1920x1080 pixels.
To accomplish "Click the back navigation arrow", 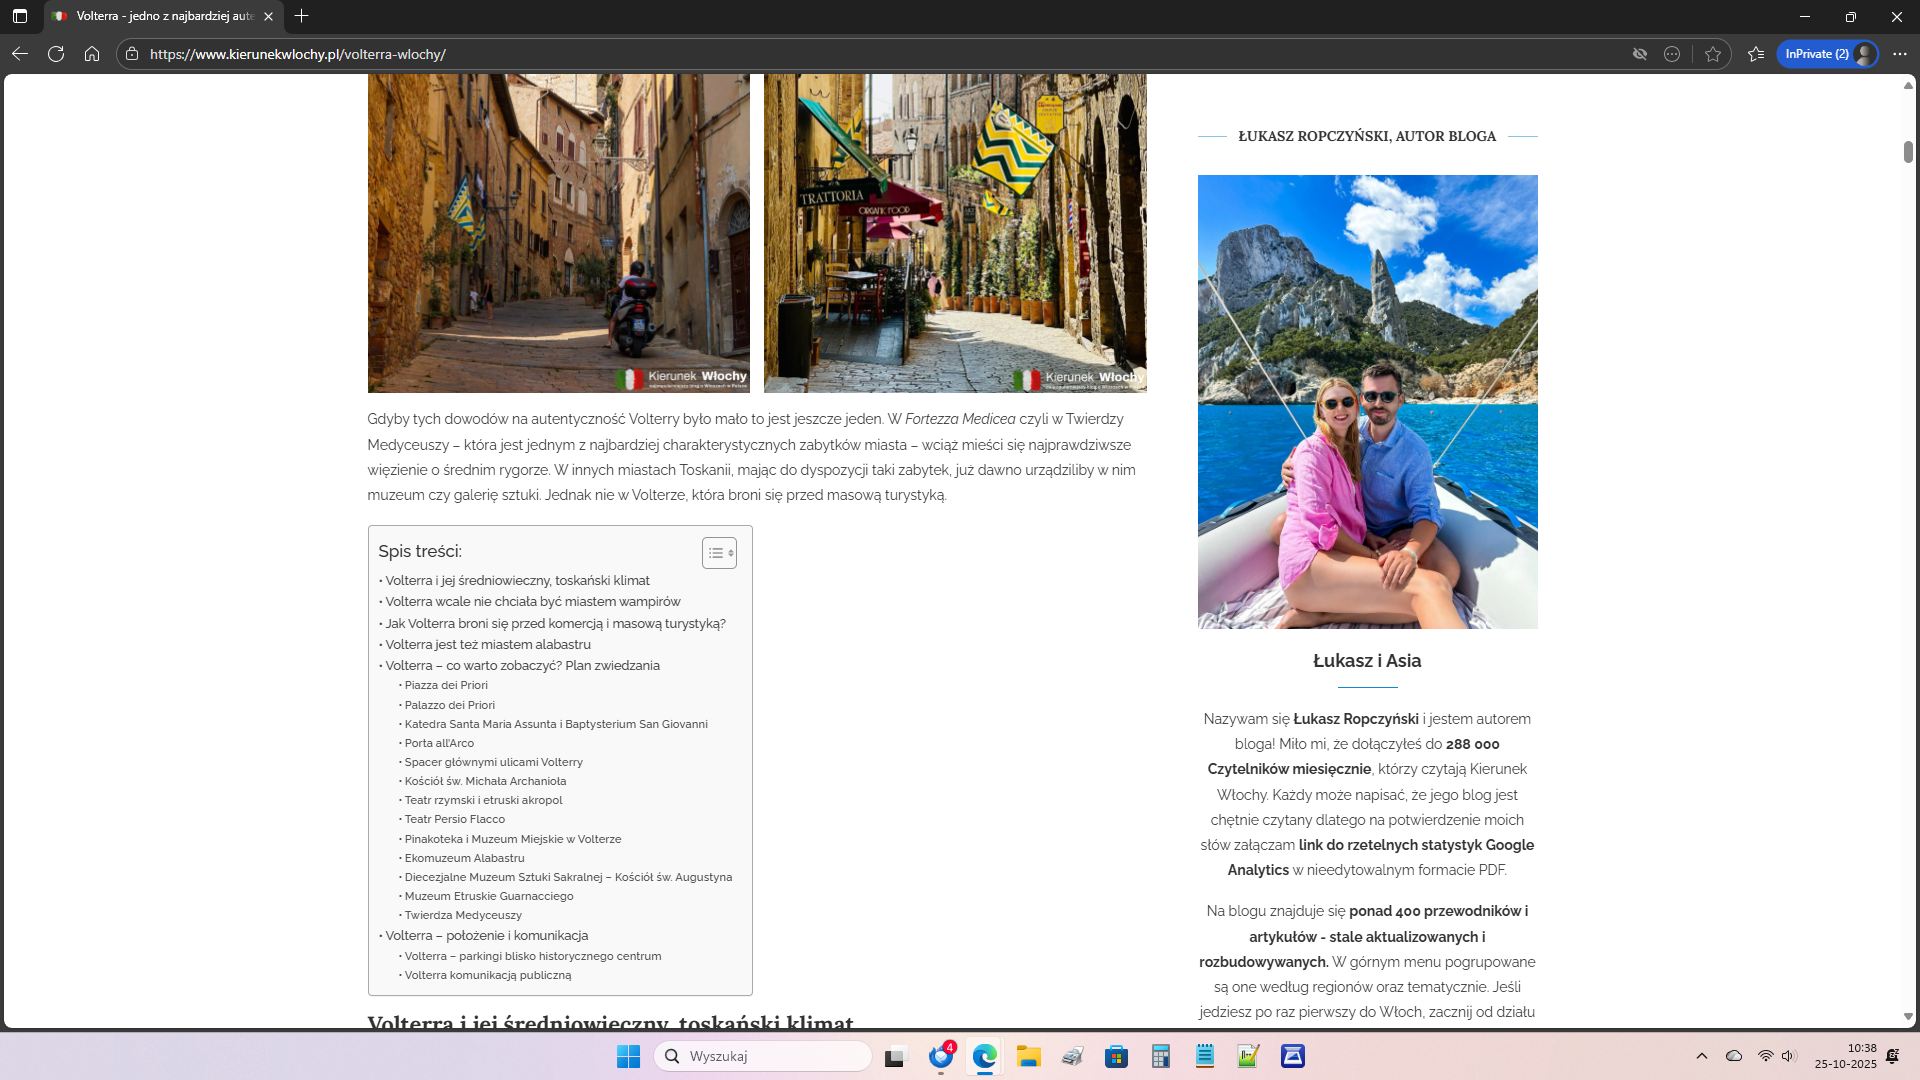I will coord(20,54).
